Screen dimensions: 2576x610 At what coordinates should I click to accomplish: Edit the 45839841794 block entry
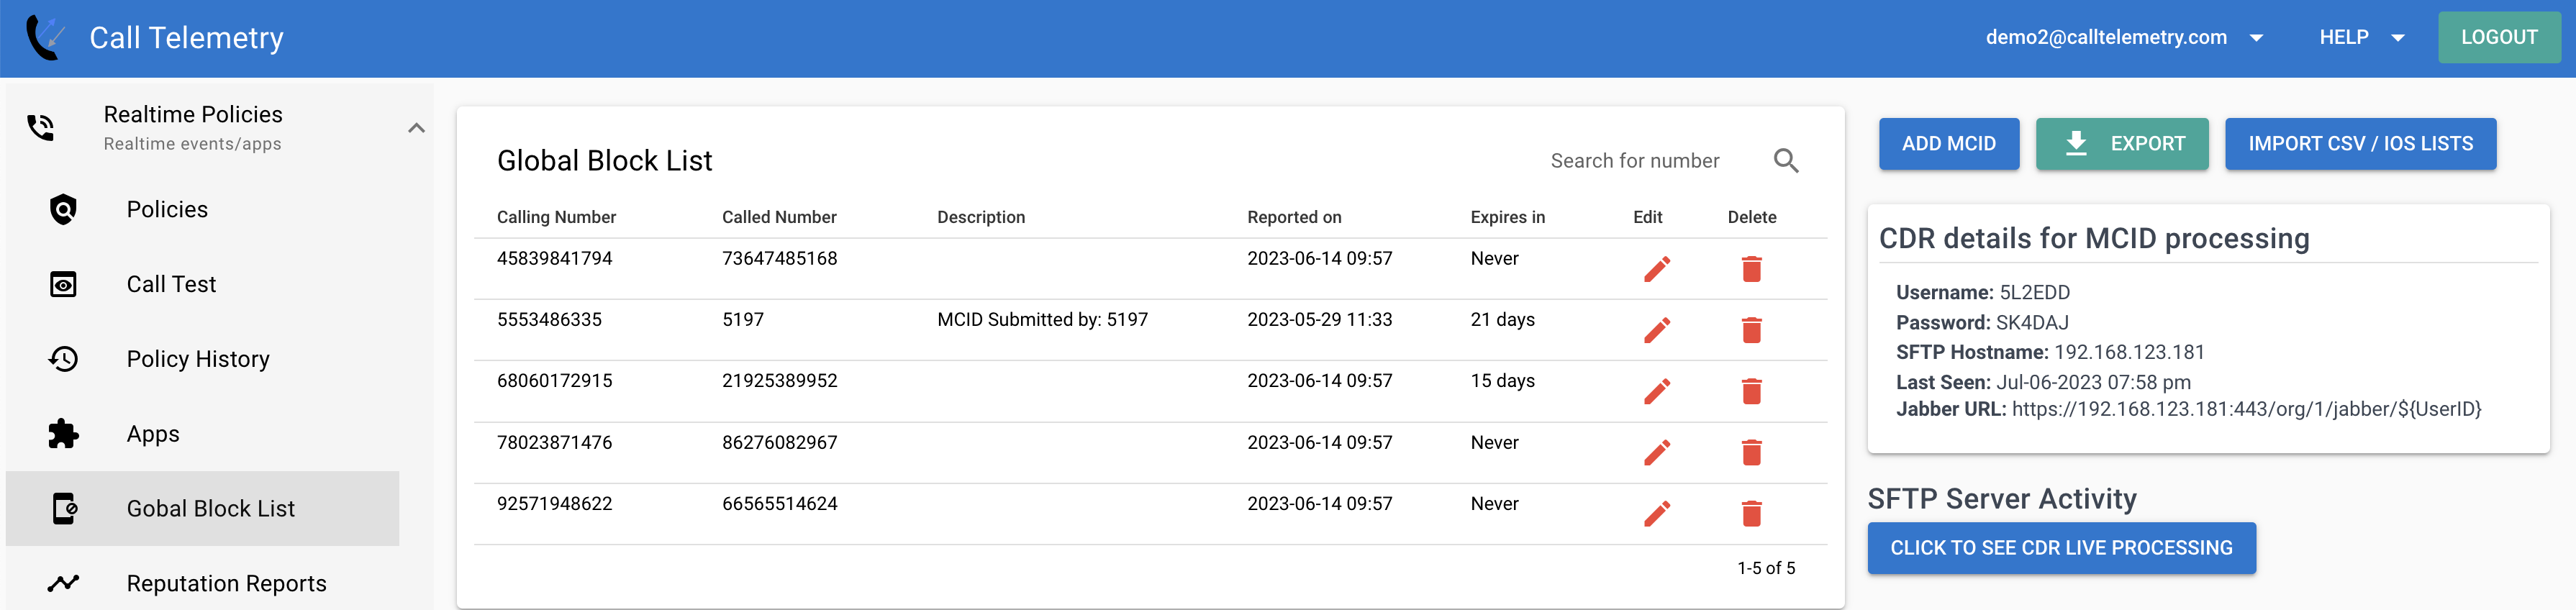1657,269
